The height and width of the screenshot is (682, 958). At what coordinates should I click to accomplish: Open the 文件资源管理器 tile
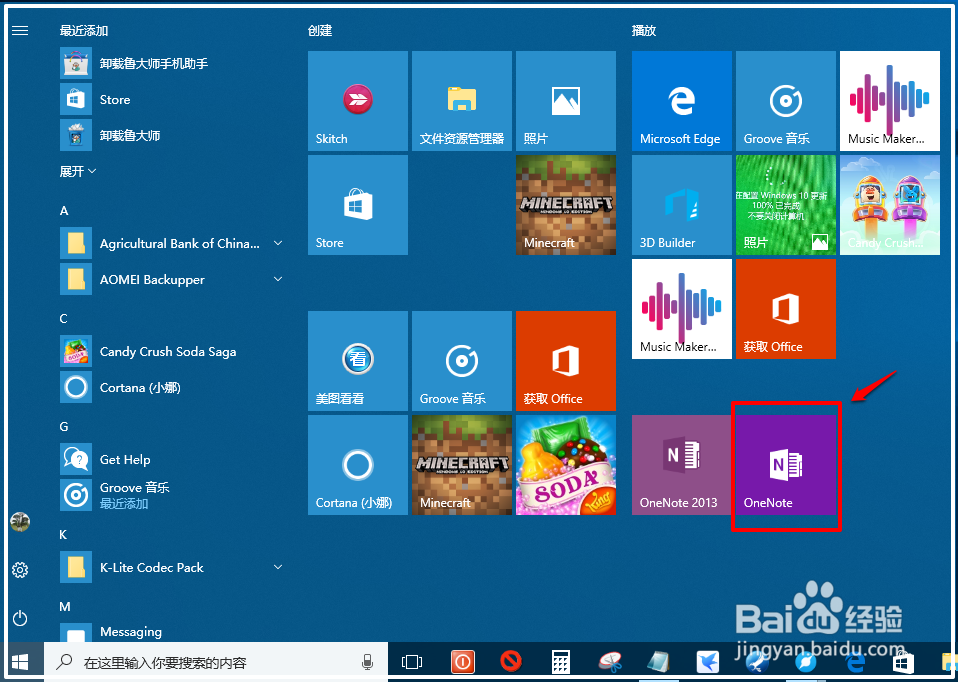pyautogui.click(x=461, y=101)
